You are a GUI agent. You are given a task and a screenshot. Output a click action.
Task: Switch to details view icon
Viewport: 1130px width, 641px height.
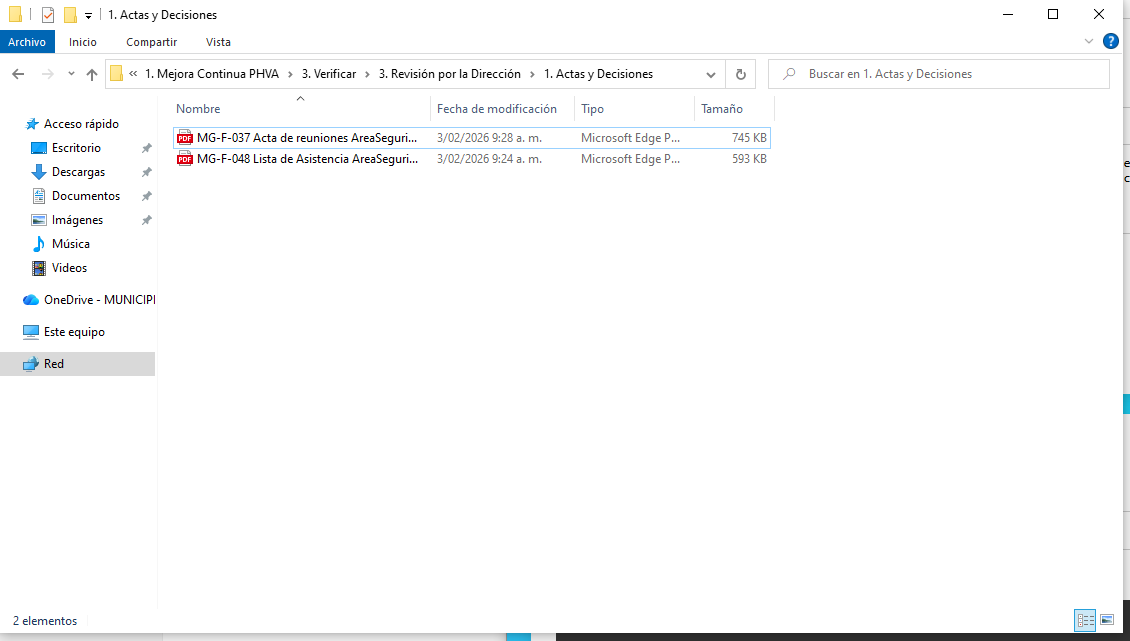pos(1085,620)
